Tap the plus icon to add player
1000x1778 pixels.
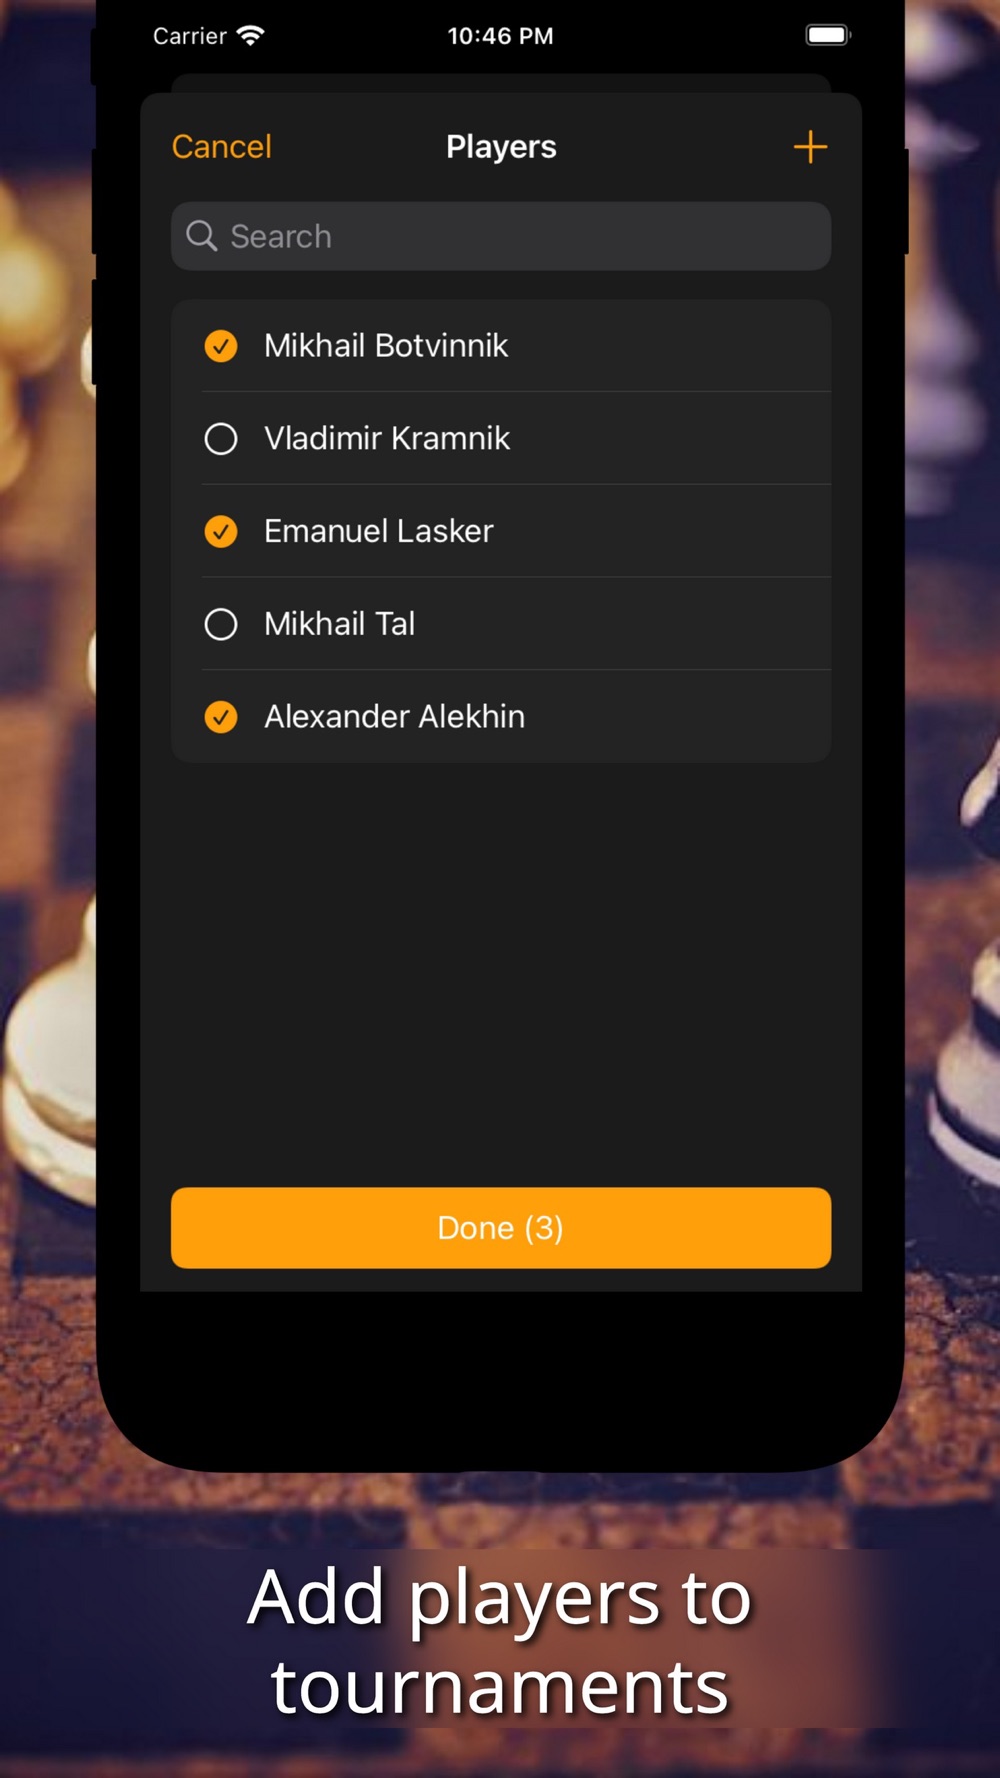coord(810,147)
